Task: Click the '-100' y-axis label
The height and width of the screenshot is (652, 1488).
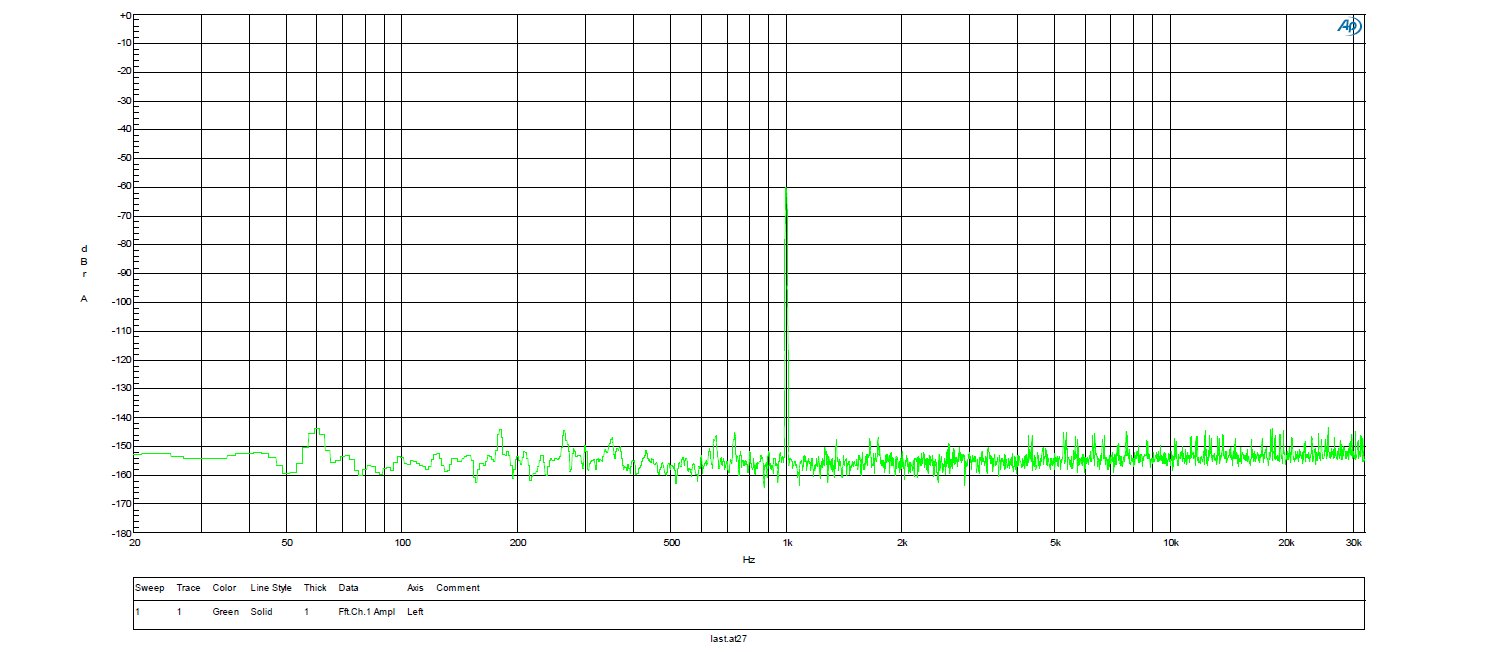Action: [123, 302]
